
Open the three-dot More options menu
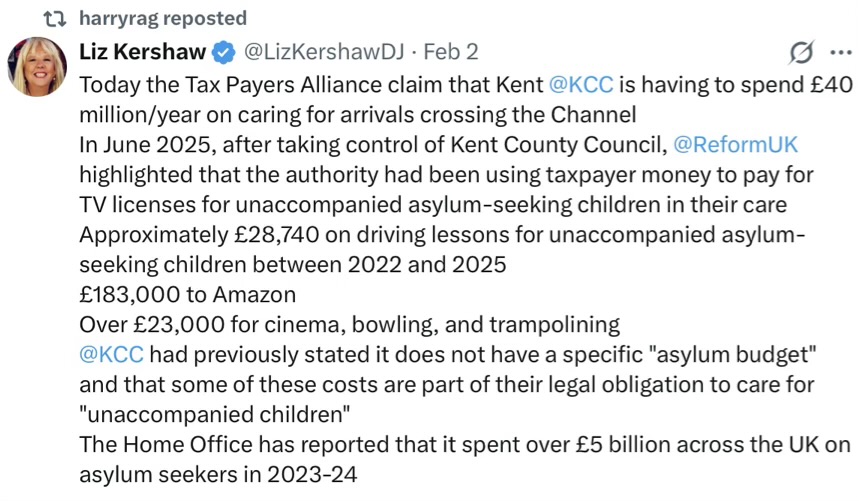tap(838, 51)
